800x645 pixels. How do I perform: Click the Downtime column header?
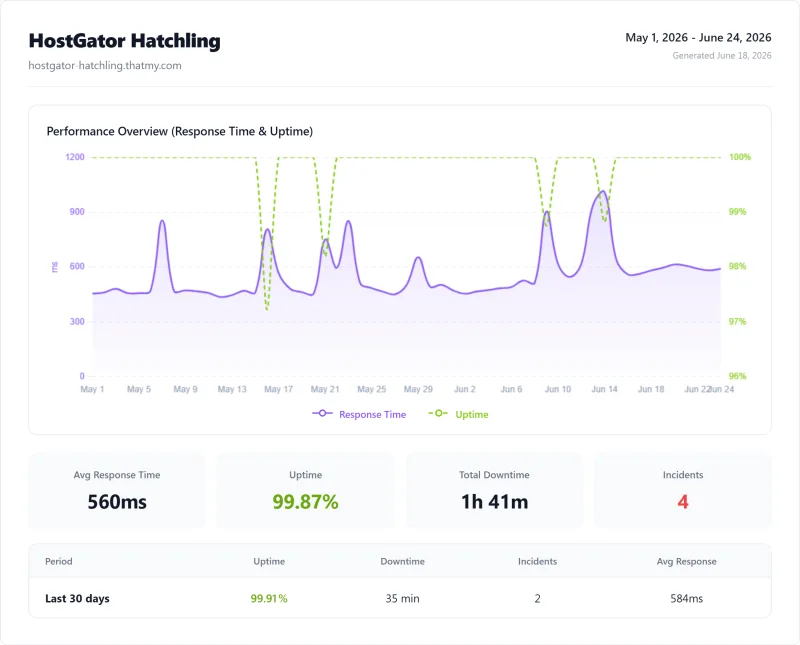point(403,561)
